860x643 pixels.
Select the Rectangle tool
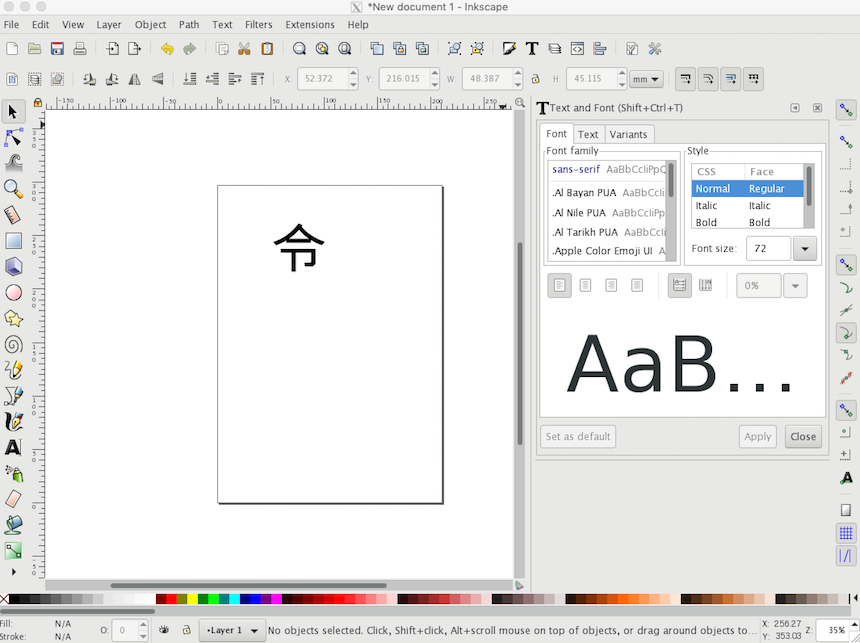tap(13, 240)
